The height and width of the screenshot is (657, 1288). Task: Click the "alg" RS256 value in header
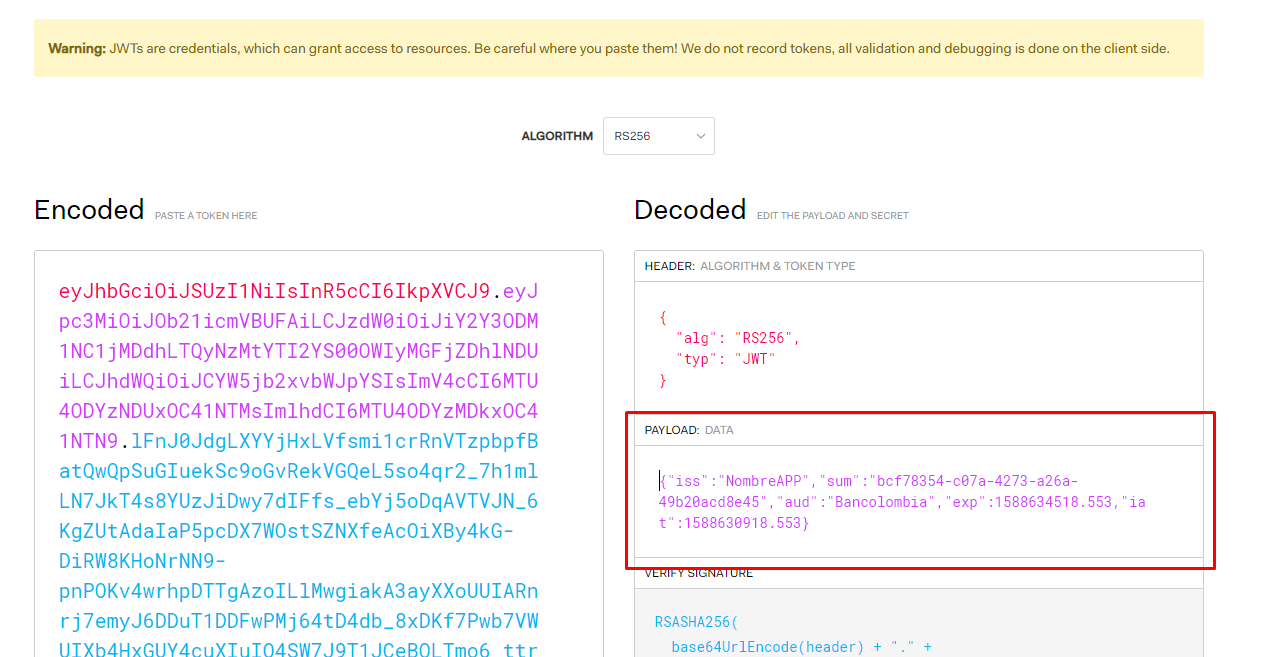click(764, 337)
